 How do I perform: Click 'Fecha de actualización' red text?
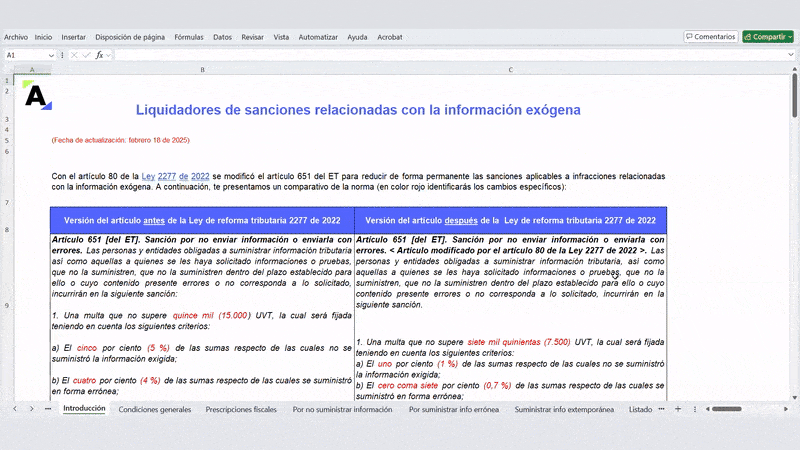pos(121,140)
